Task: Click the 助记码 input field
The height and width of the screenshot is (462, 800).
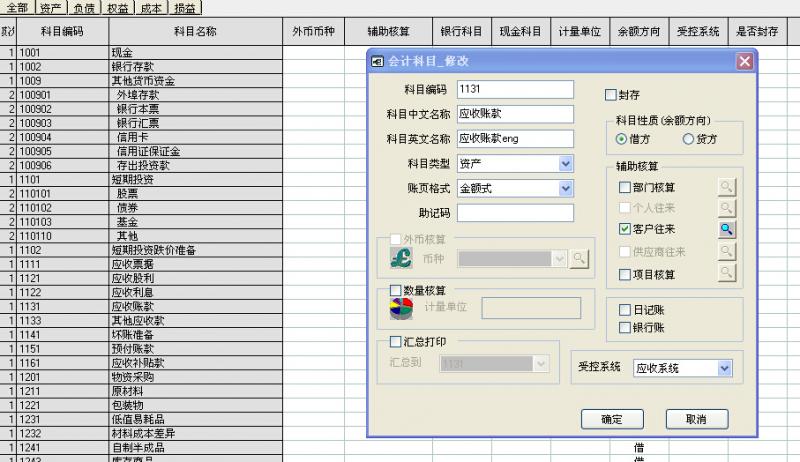Action: (x=515, y=213)
